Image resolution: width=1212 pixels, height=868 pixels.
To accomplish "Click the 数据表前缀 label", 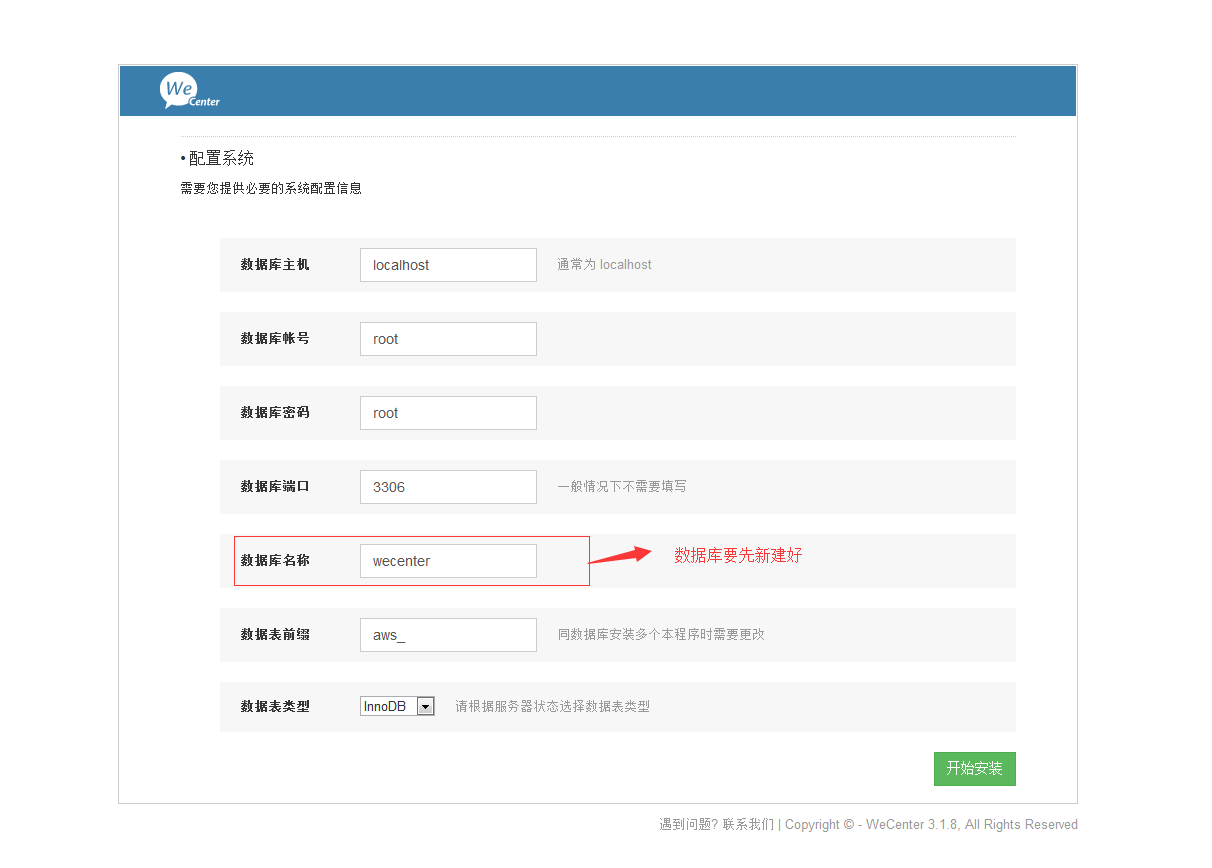I will 275,635.
